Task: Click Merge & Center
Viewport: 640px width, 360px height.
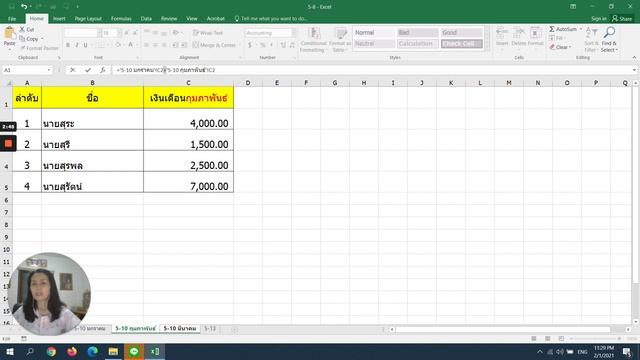Action: pyautogui.click(x=215, y=45)
